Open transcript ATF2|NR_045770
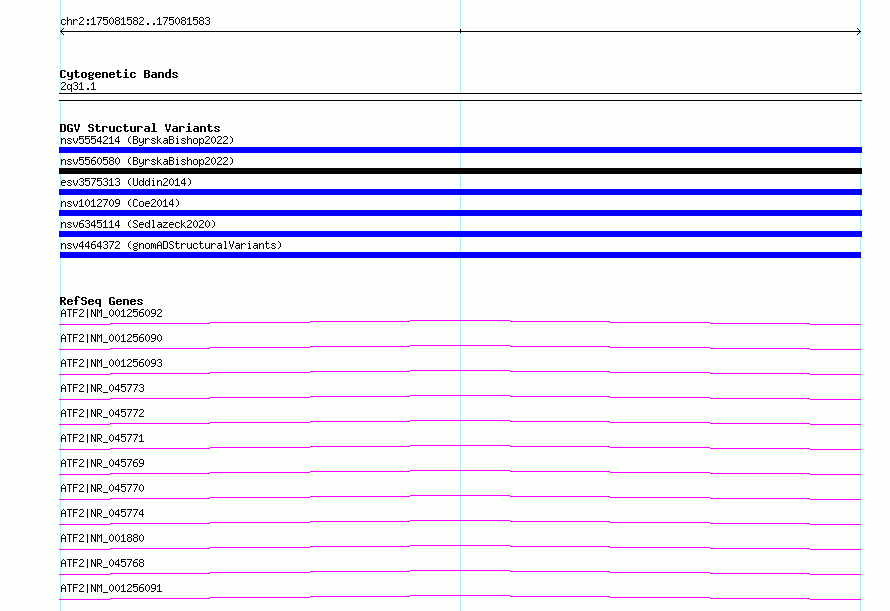Viewport: 890px width, 611px height. coord(102,488)
